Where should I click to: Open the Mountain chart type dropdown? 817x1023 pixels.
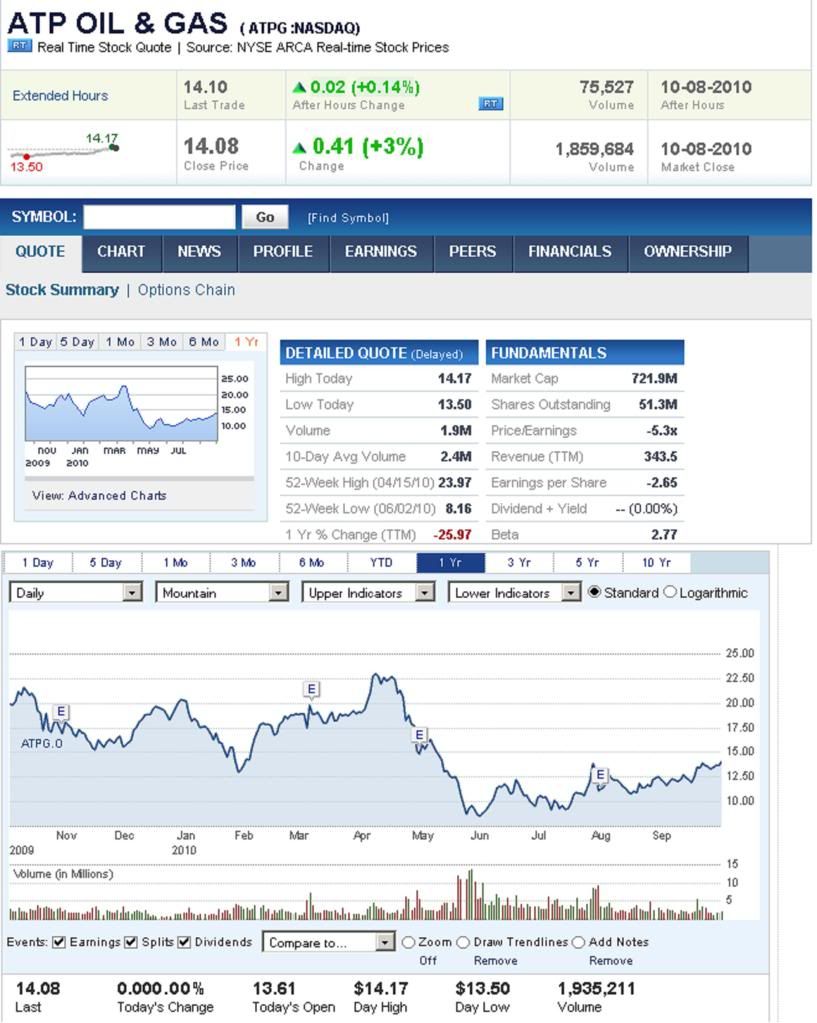(222, 592)
